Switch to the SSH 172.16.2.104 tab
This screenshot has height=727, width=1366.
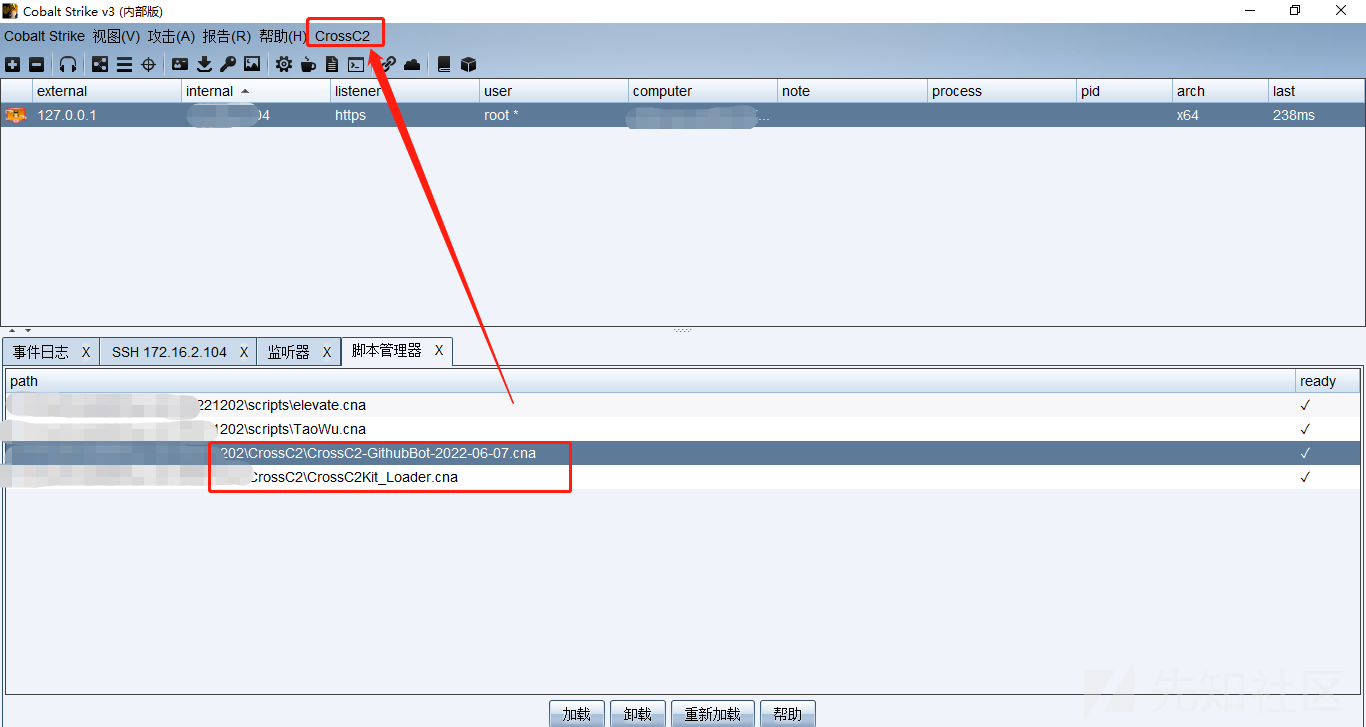pos(169,352)
